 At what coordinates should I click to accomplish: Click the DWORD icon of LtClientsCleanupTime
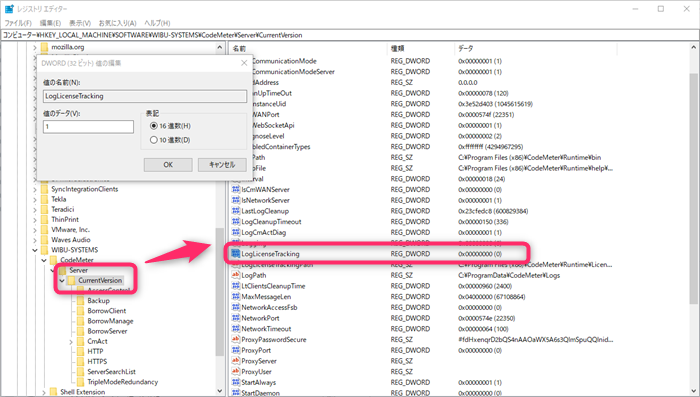point(236,286)
